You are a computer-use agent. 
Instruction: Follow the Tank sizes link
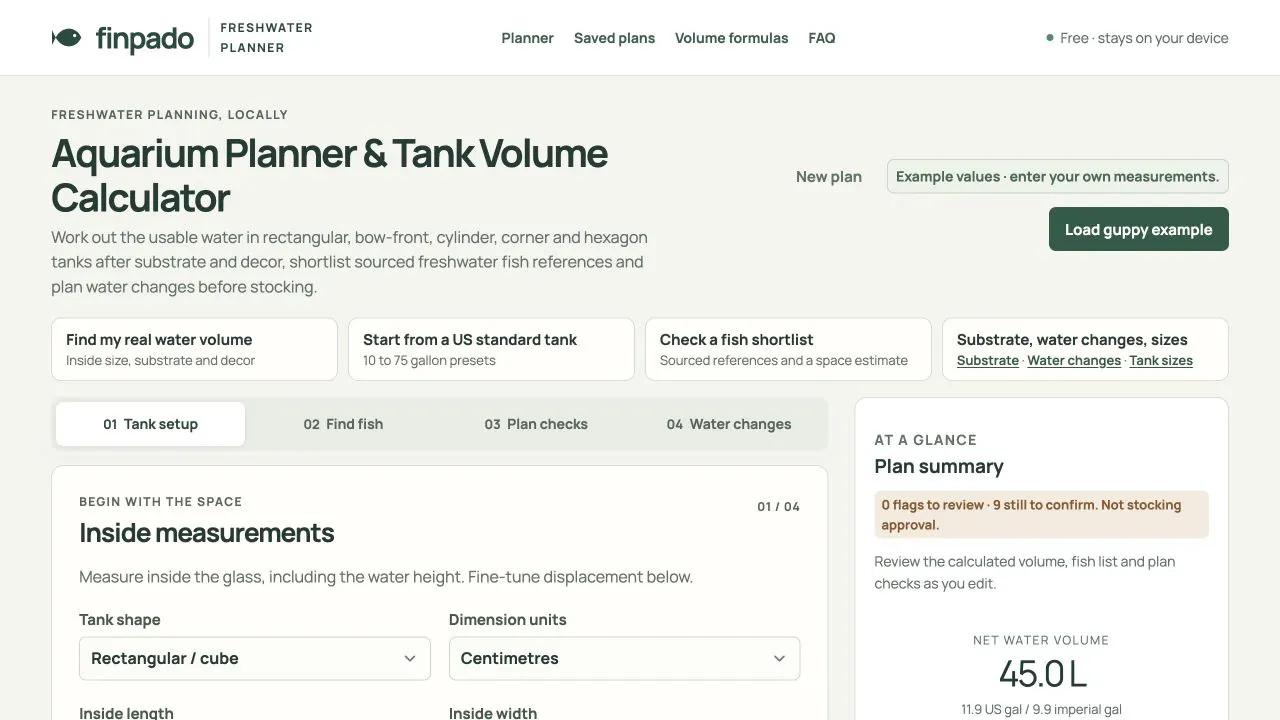point(1161,361)
